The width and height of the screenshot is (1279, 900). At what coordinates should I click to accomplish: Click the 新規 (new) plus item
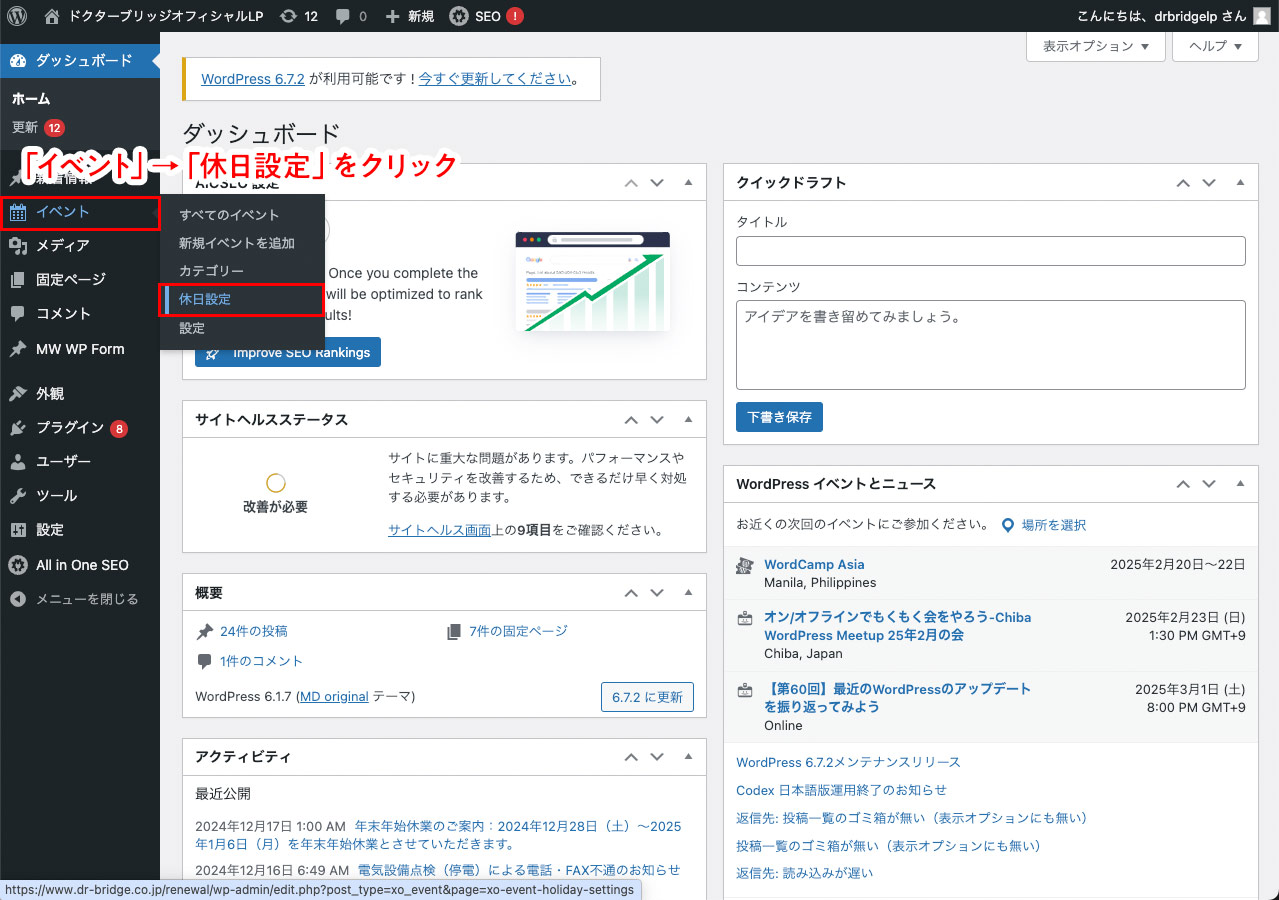pyautogui.click(x=409, y=16)
